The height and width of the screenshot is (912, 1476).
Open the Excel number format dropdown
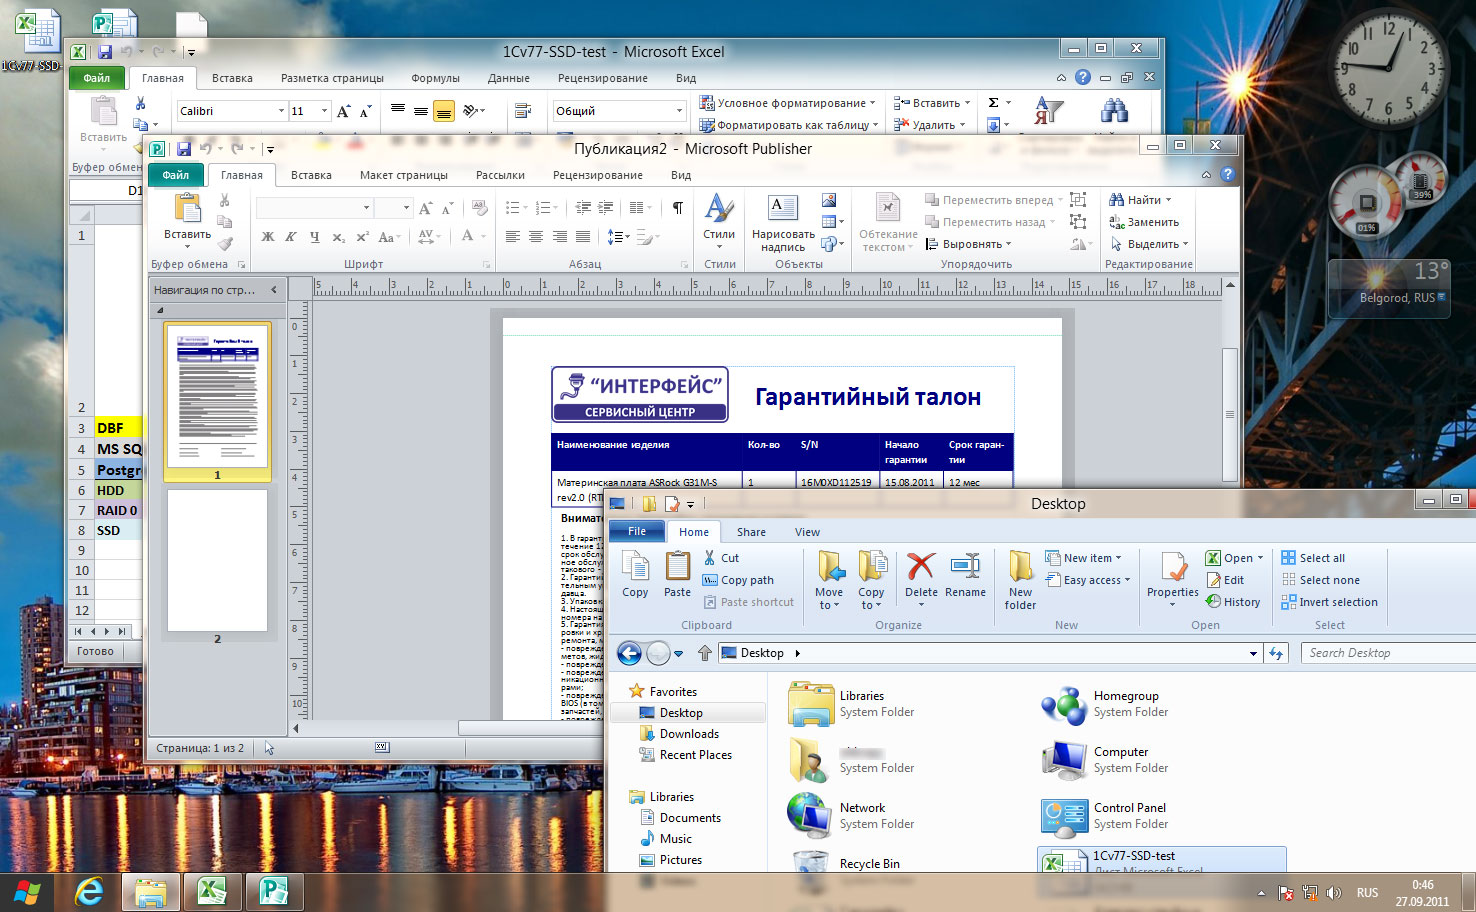(679, 111)
